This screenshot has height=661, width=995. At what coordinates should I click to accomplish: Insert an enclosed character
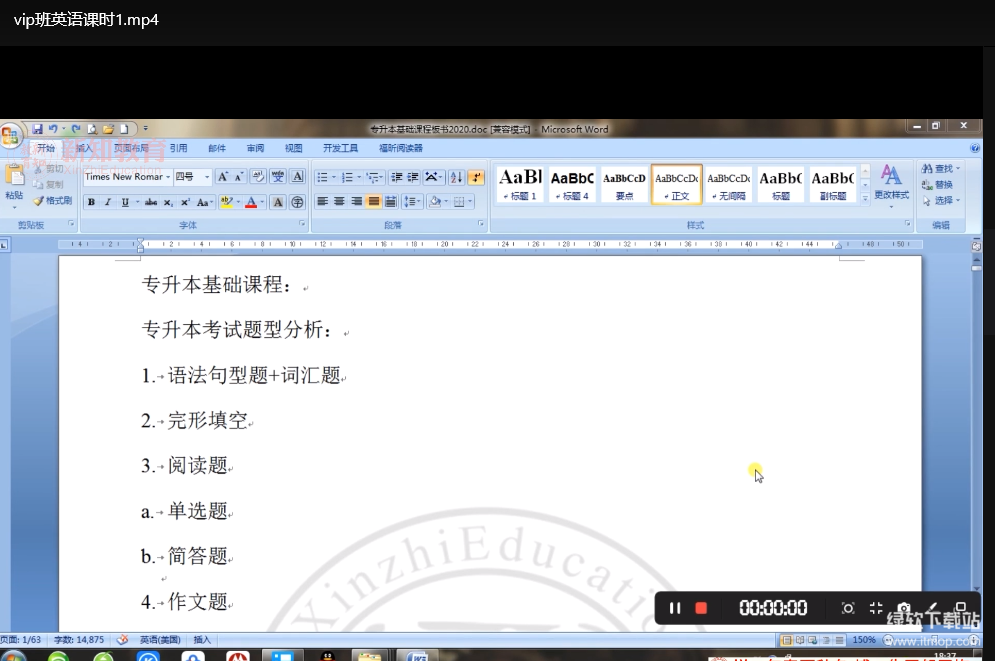point(297,202)
